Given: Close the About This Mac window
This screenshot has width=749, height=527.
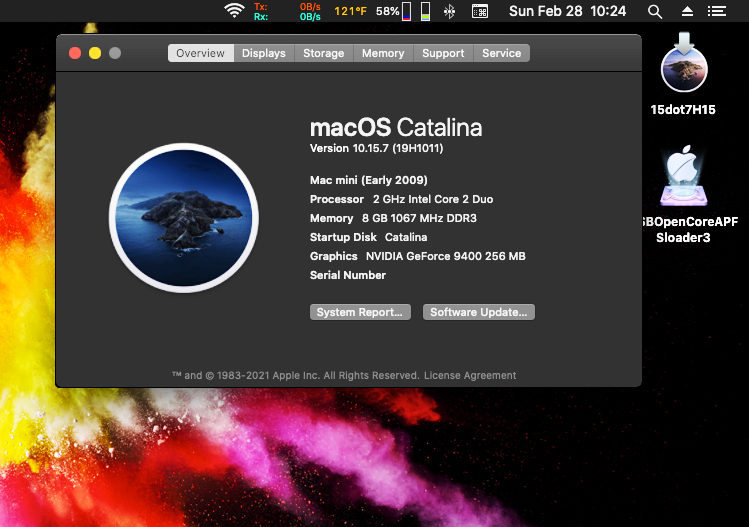Looking at the screenshot, I should click(75, 53).
